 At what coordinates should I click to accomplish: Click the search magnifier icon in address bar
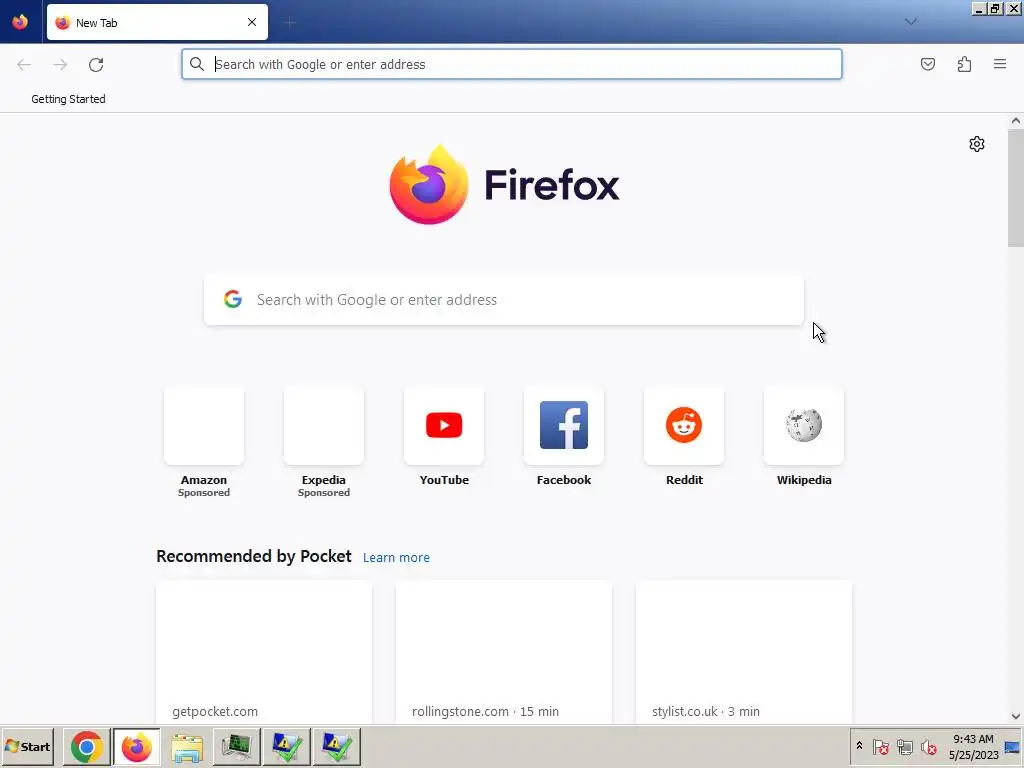pos(197,64)
